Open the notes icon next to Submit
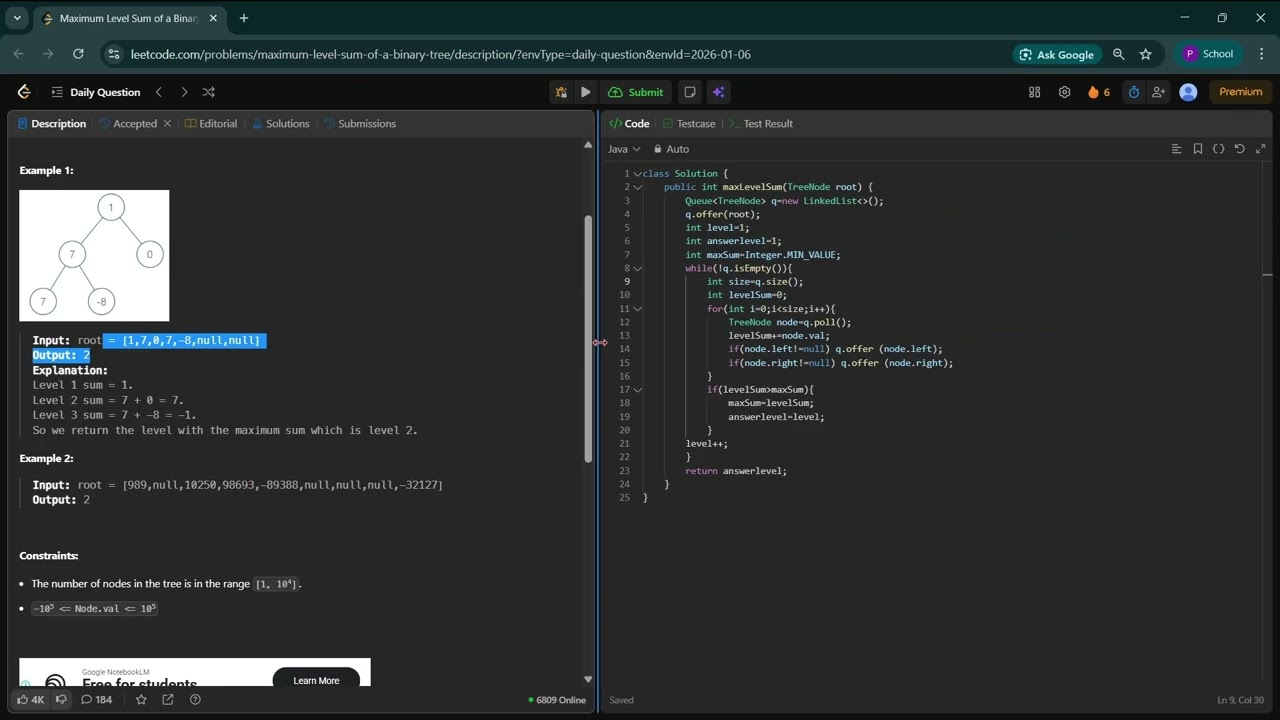This screenshot has width=1280, height=720. 690,92
